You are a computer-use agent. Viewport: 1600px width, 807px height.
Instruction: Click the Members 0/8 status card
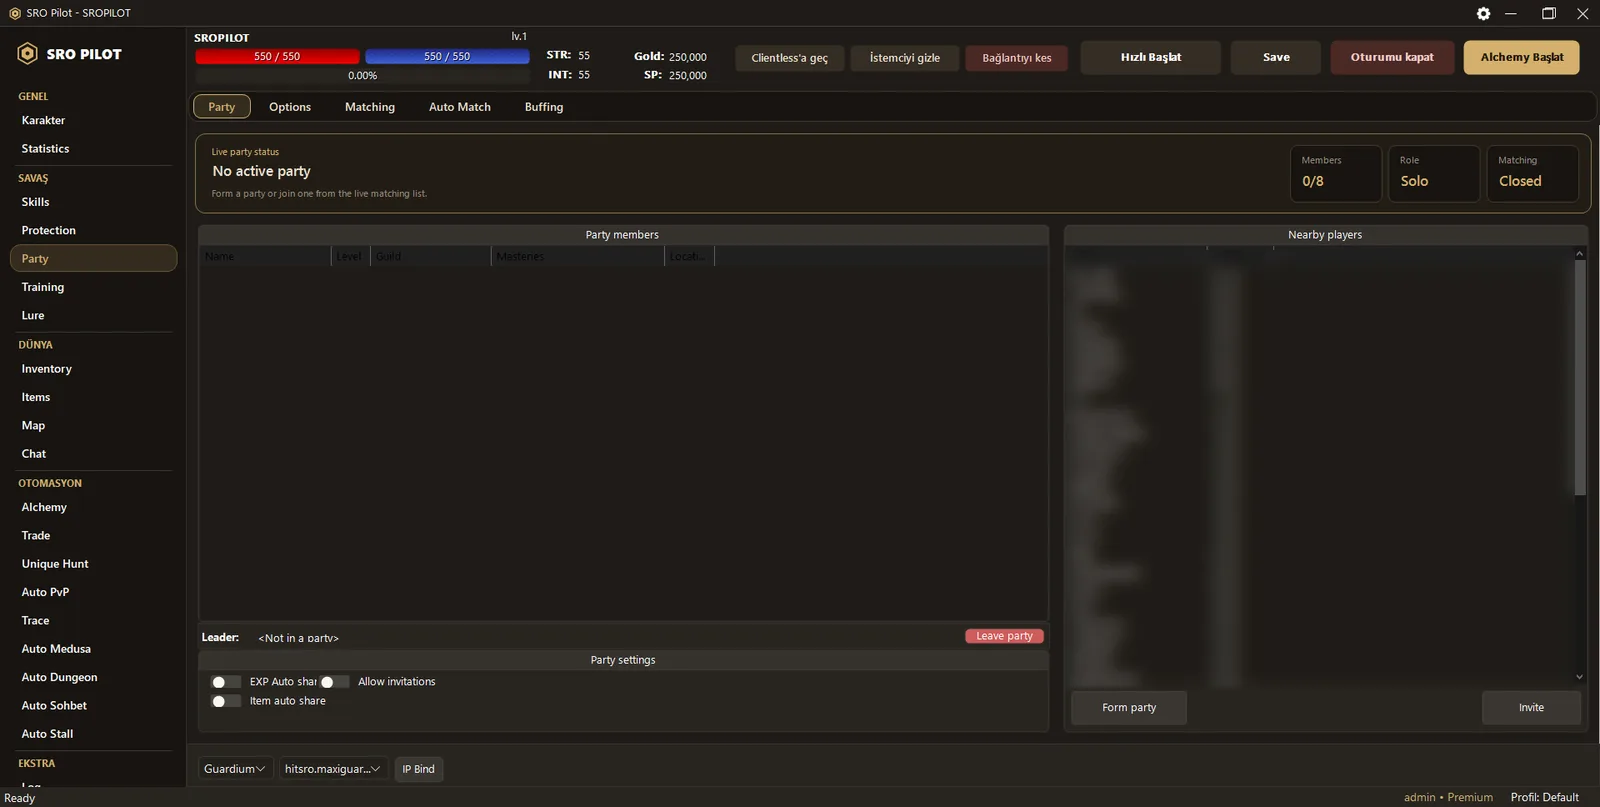tap(1336, 174)
